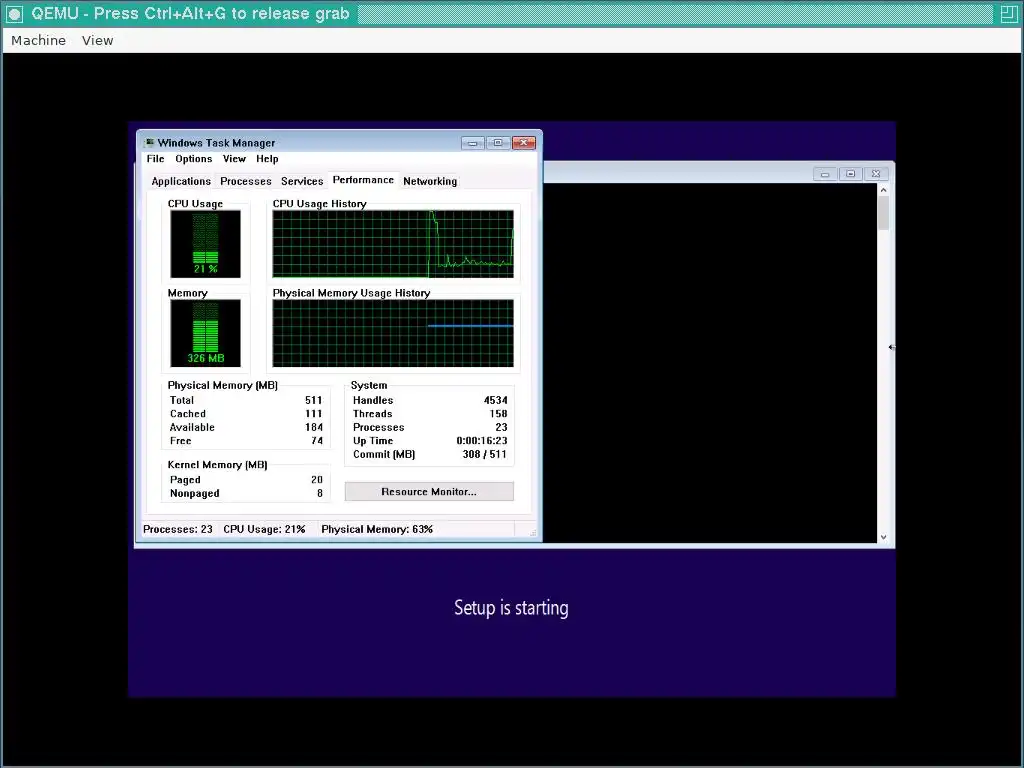Open the Machine menu in QEMU

coord(39,40)
